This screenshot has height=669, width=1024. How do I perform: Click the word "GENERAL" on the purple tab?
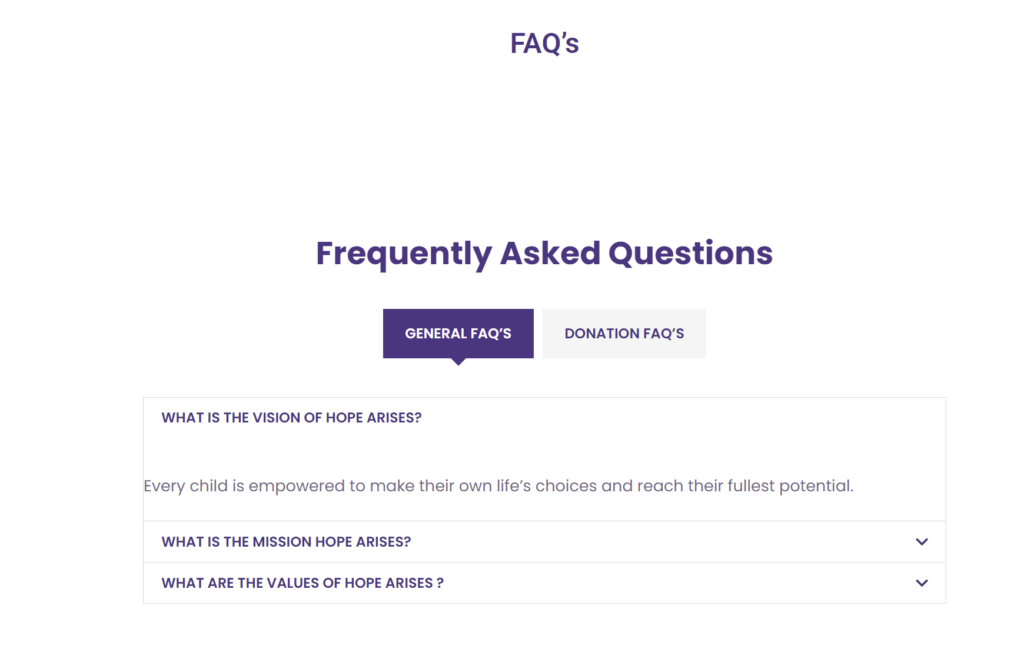pos(435,333)
